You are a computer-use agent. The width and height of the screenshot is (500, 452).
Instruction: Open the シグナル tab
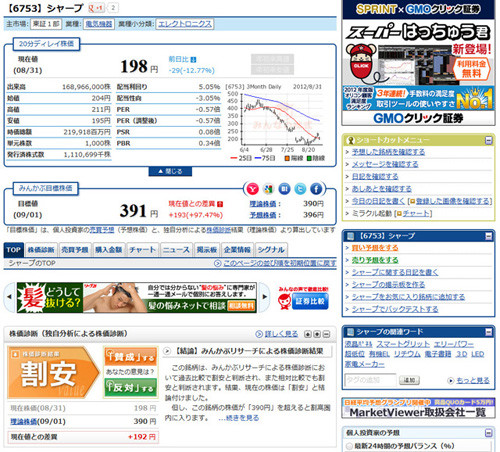(x=271, y=250)
